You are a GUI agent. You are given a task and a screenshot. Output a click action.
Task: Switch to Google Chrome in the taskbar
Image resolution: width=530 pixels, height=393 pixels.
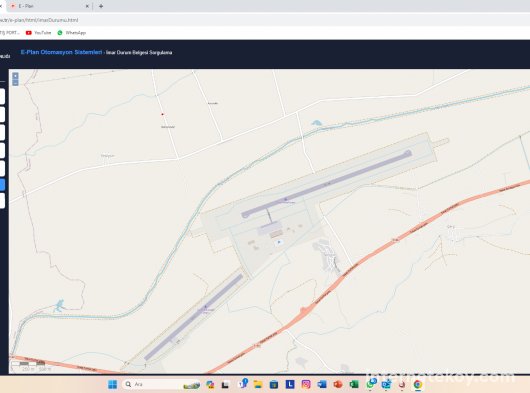pyautogui.click(x=418, y=384)
